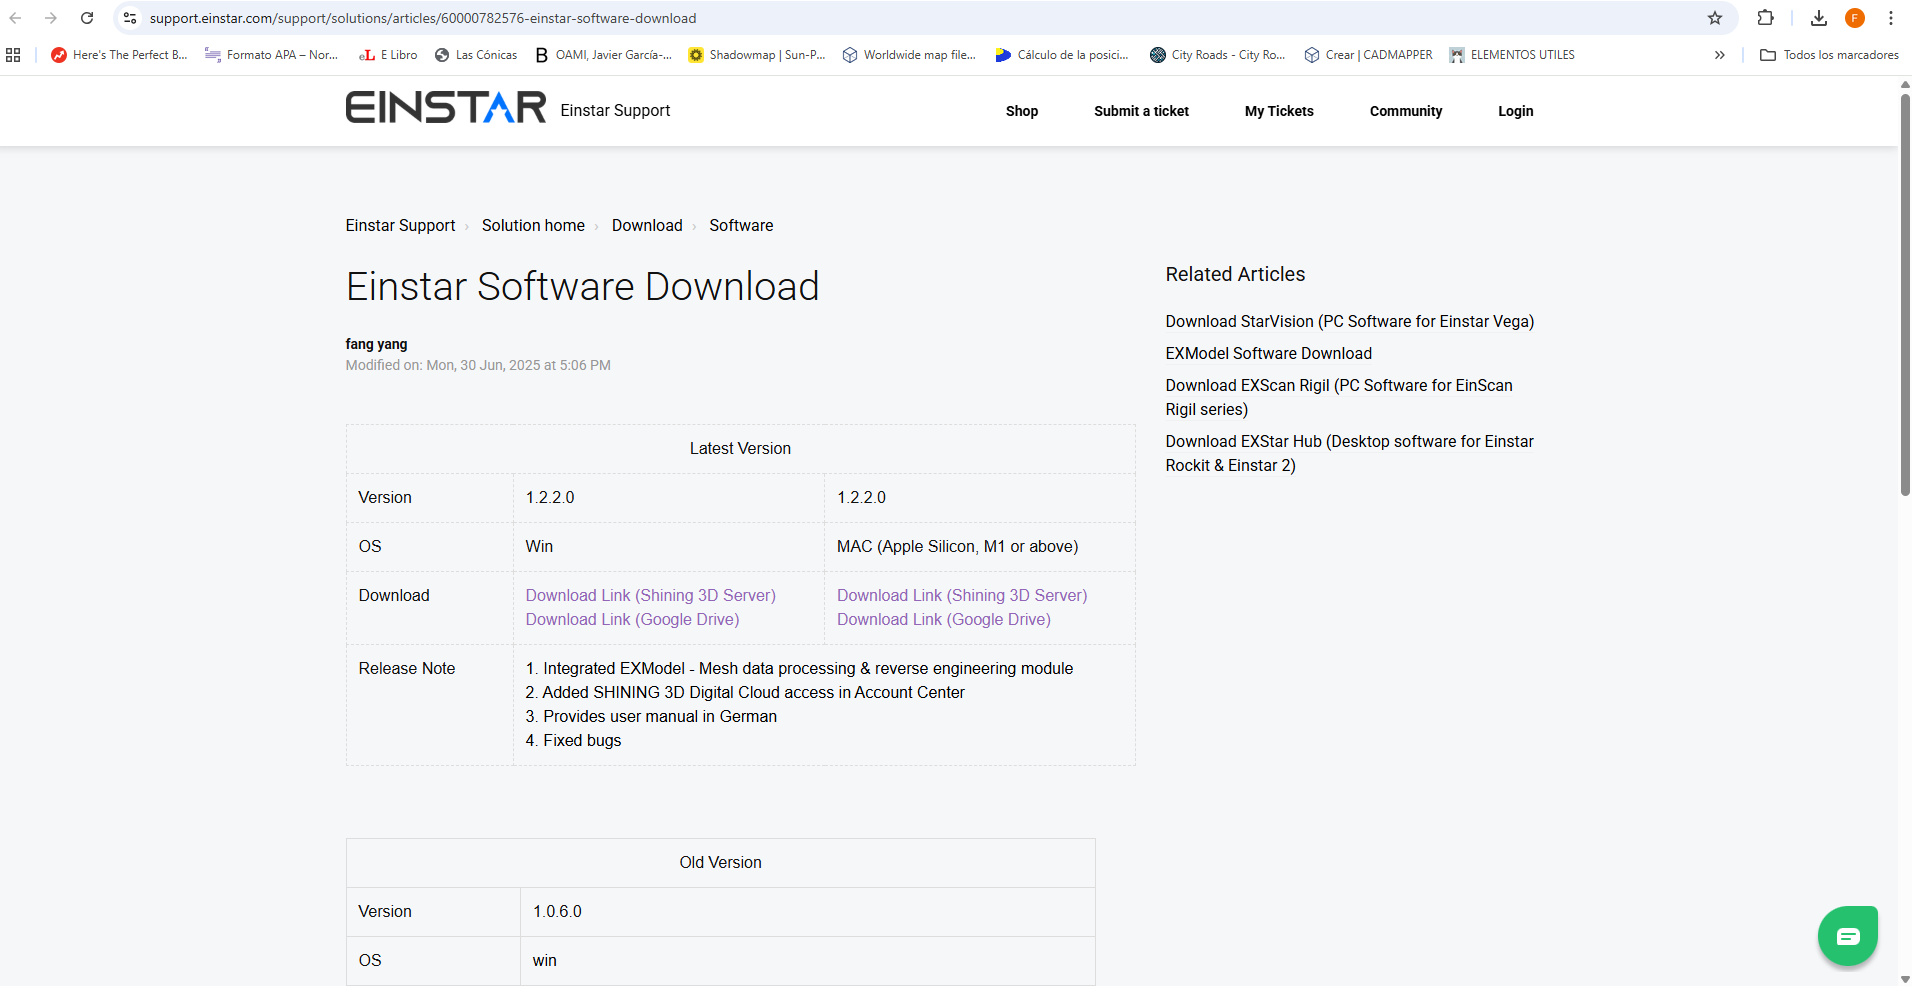Go to 'Software' breadcrumb
This screenshot has width=1912, height=986.
click(741, 226)
